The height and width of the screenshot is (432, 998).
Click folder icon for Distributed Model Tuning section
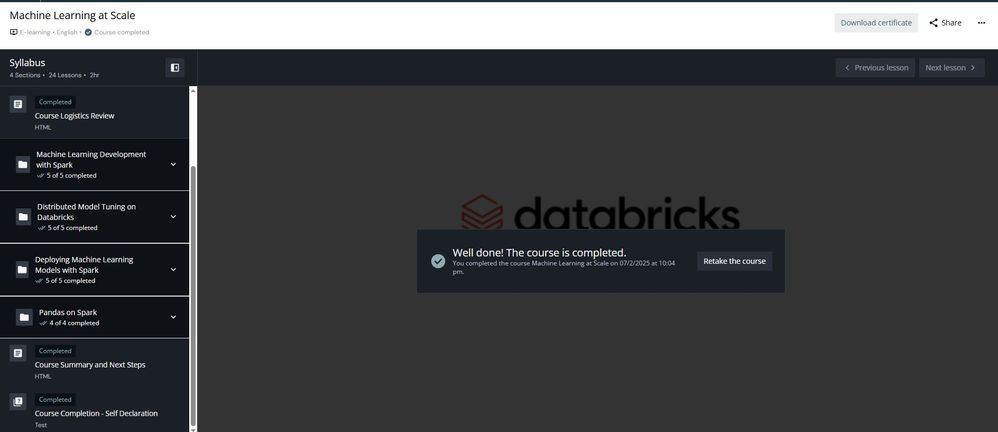23,216
